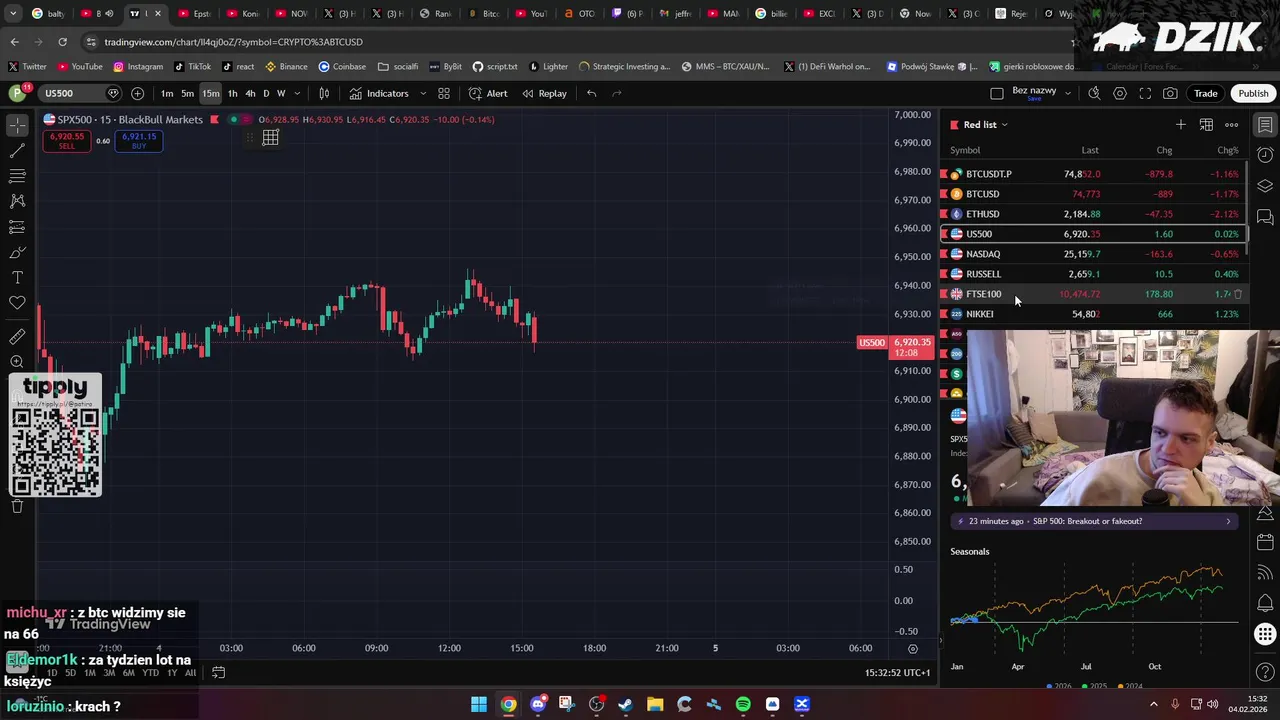Open the favorites heart drawing tool
This screenshot has width=1280, height=720.
(x=17, y=303)
